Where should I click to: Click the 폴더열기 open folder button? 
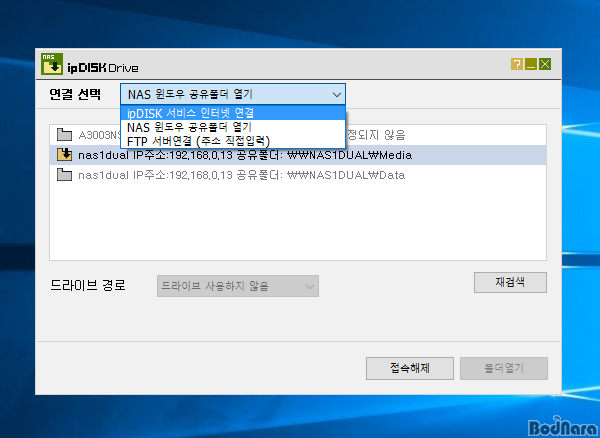tap(504, 368)
